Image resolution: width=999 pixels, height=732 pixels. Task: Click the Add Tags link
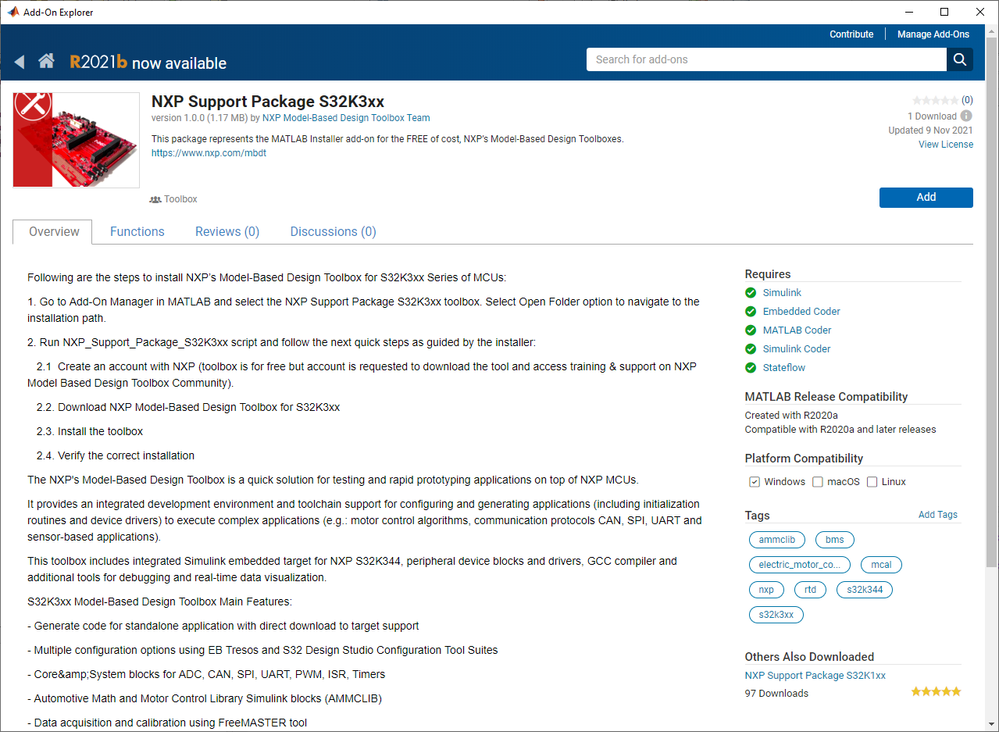coord(937,515)
